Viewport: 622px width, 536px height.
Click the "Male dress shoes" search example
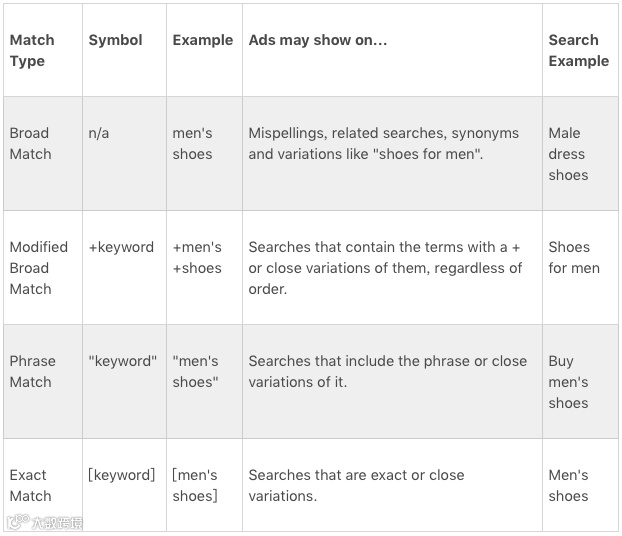click(x=568, y=154)
